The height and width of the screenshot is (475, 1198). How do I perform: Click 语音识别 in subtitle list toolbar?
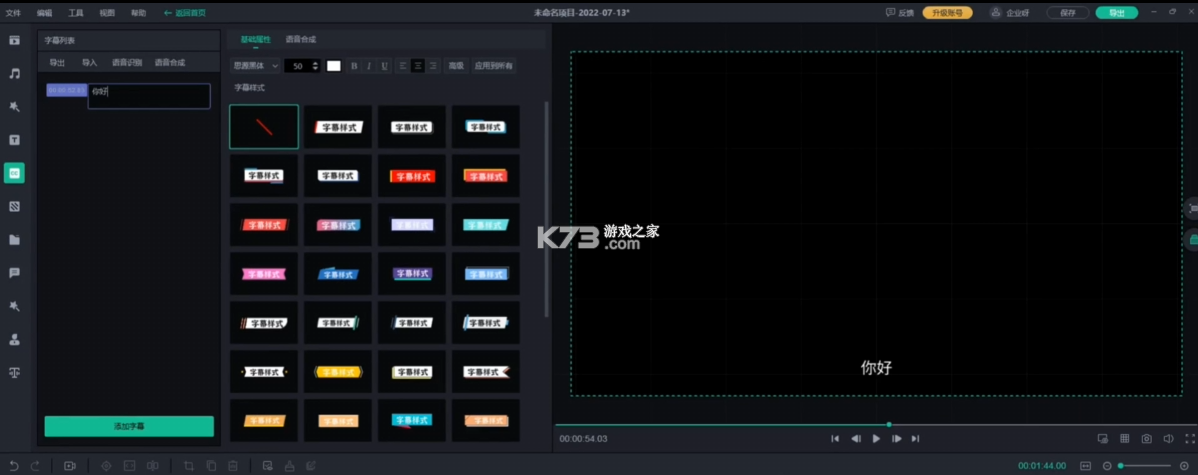pos(127,63)
